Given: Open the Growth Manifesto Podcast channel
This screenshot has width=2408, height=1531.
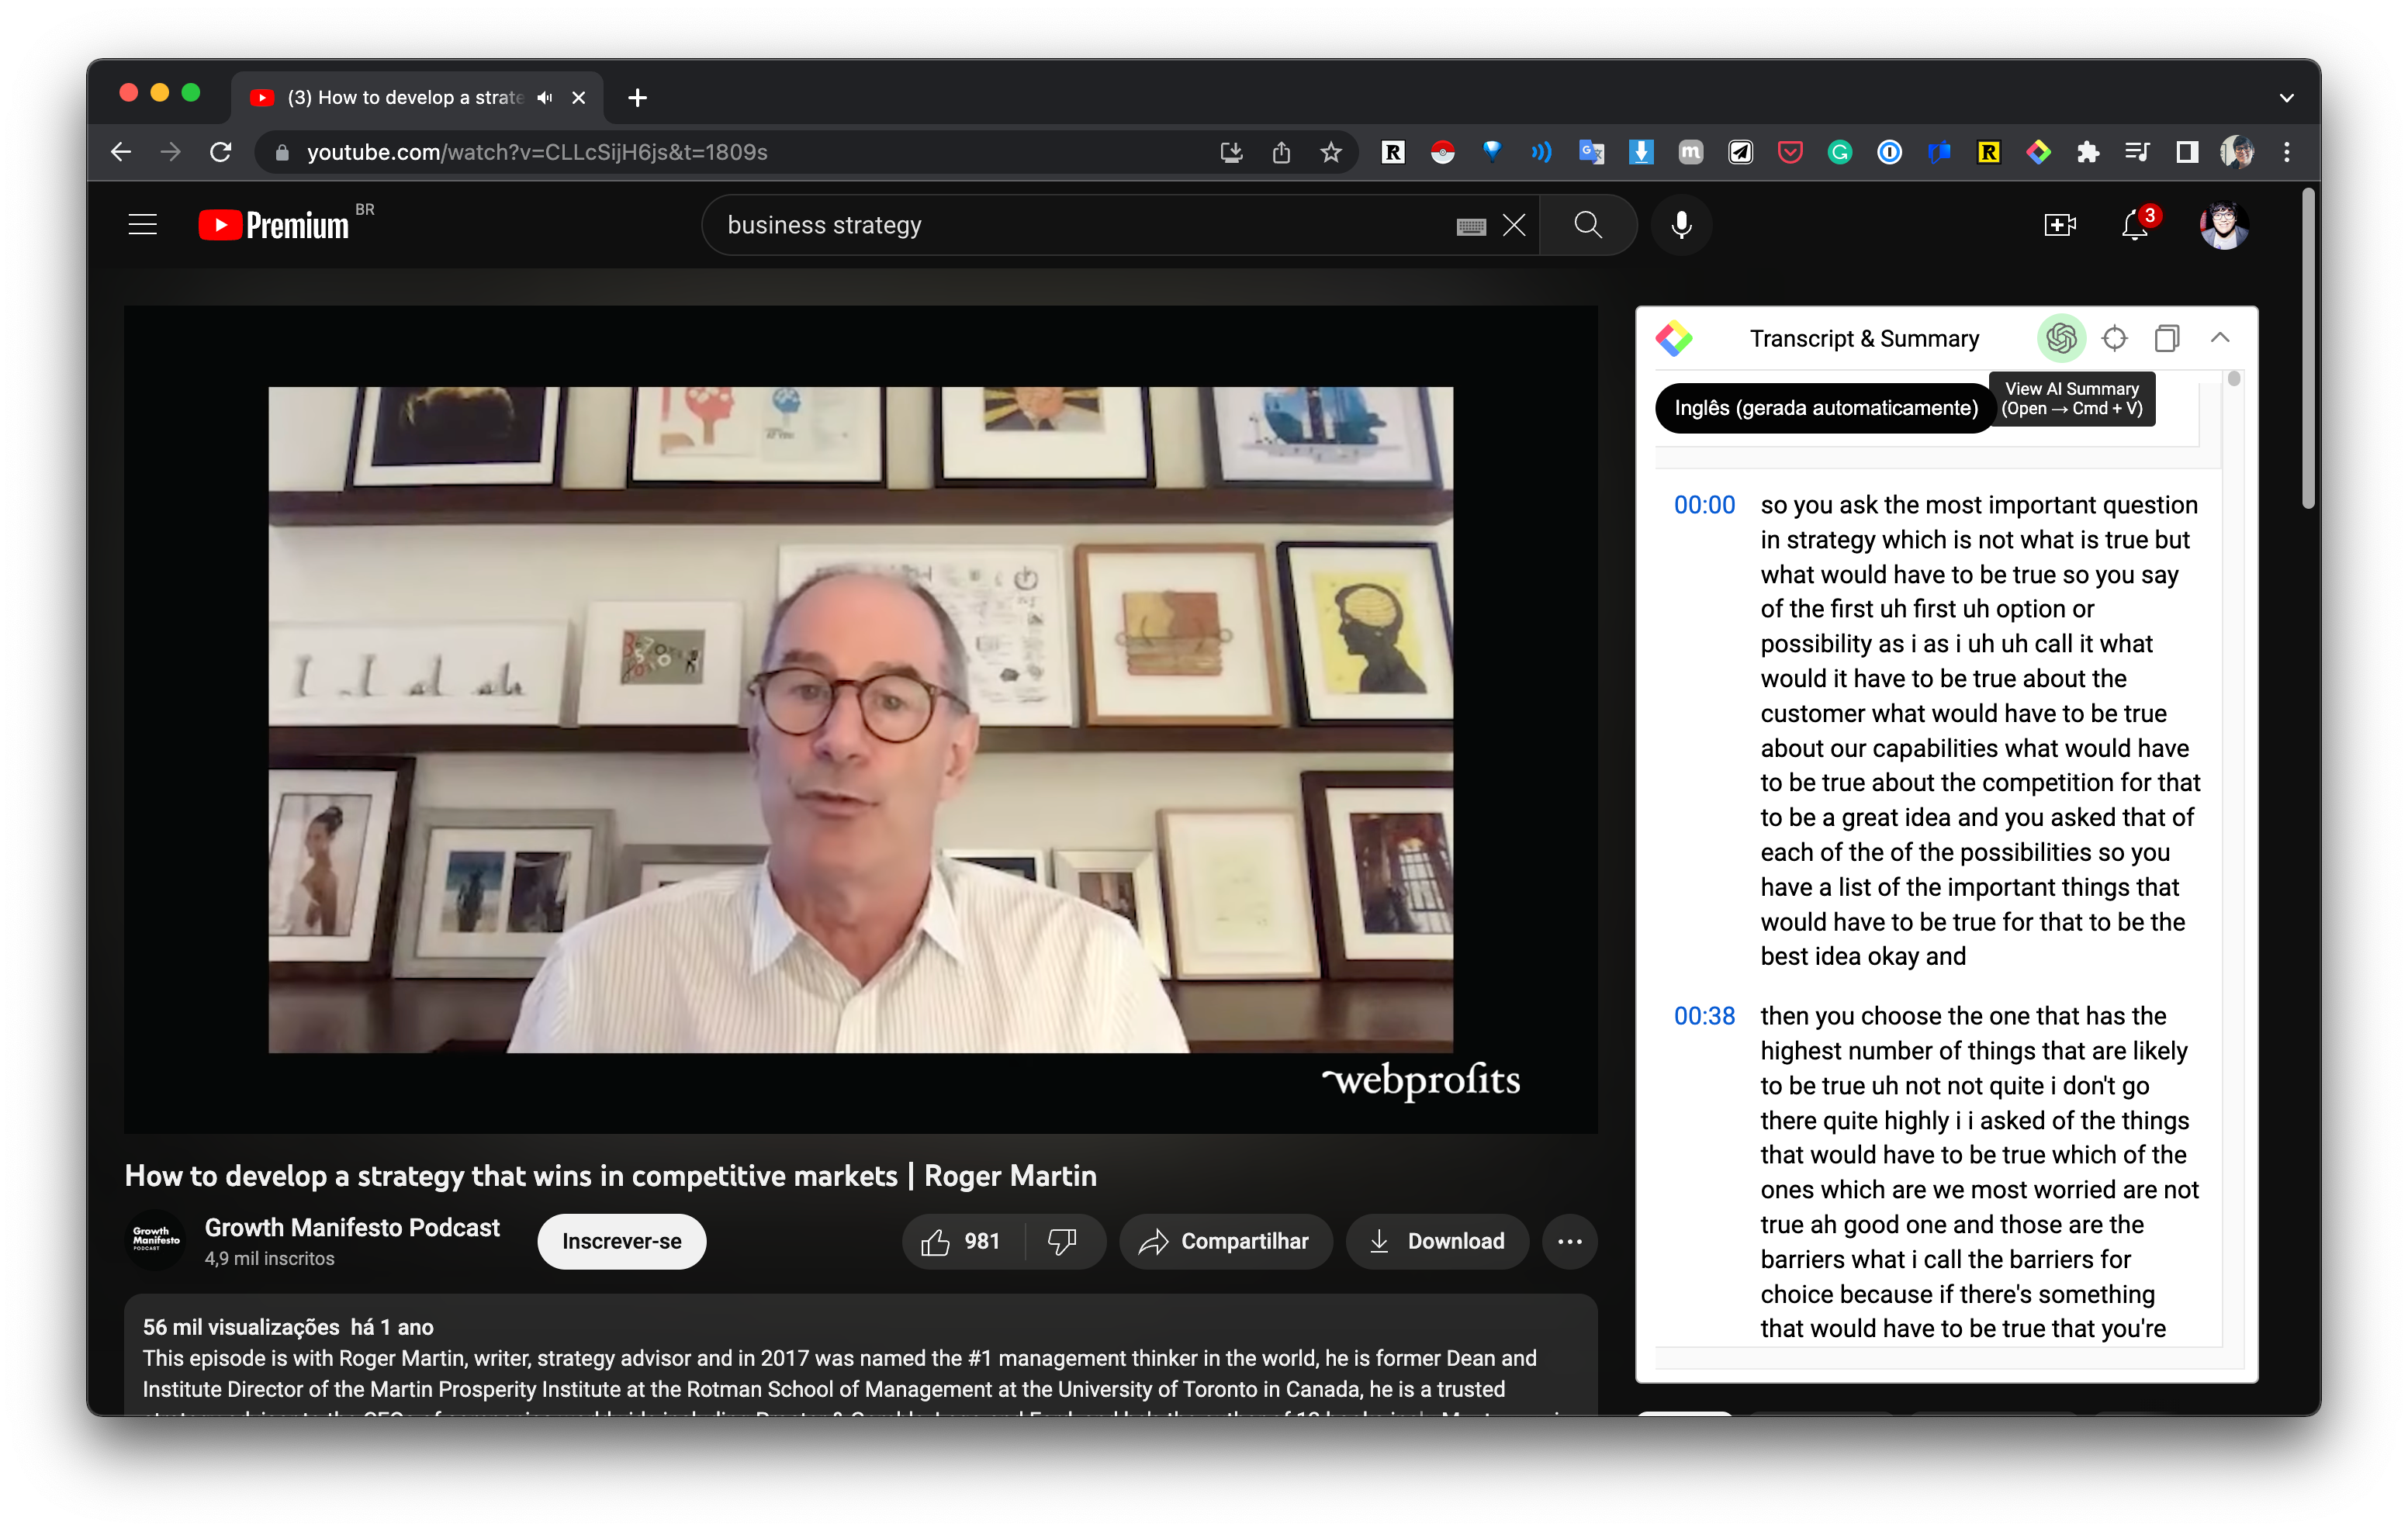Looking at the screenshot, I should click(x=352, y=1228).
